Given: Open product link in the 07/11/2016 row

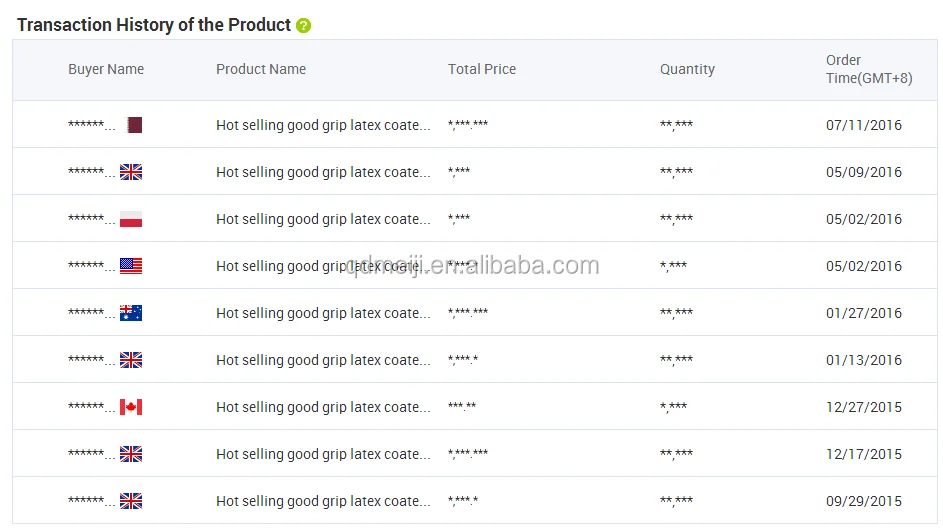Looking at the screenshot, I should (323, 125).
